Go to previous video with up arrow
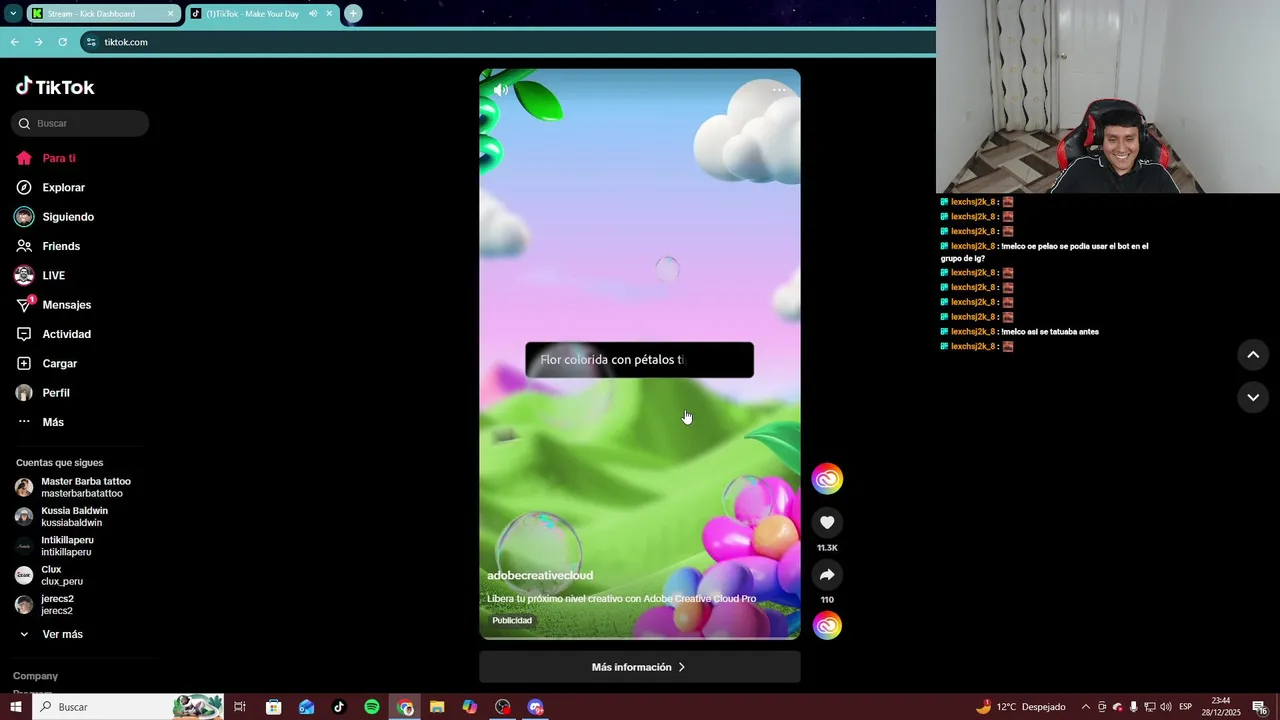The width and height of the screenshot is (1280, 720). click(1253, 355)
